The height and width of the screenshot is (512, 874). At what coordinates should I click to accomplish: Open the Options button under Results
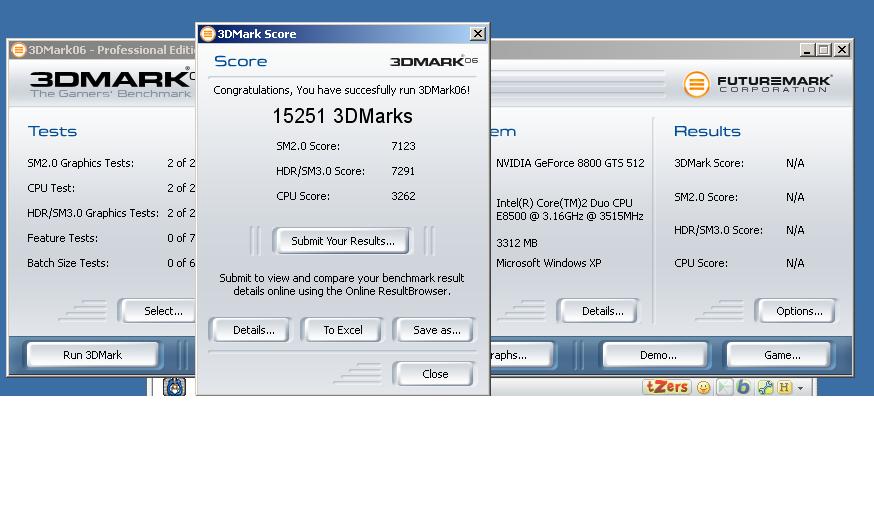(x=799, y=311)
